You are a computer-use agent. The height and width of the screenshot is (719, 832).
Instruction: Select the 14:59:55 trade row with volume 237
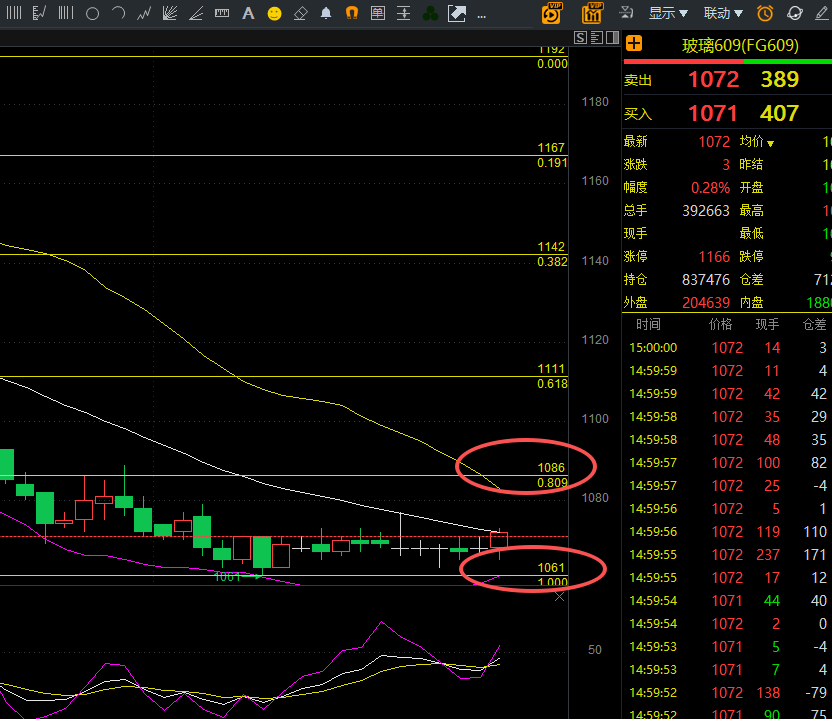tap(727, 555)
